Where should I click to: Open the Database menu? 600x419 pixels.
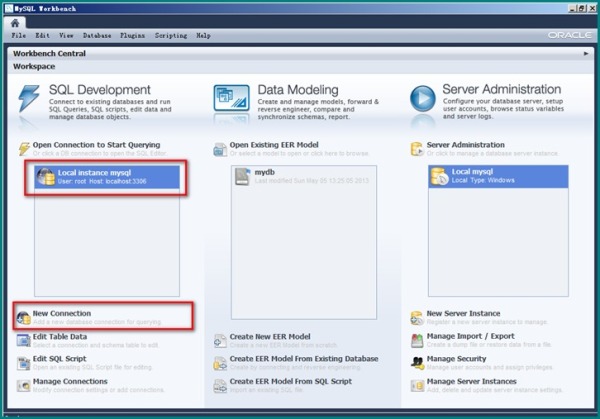click(97, 36)
